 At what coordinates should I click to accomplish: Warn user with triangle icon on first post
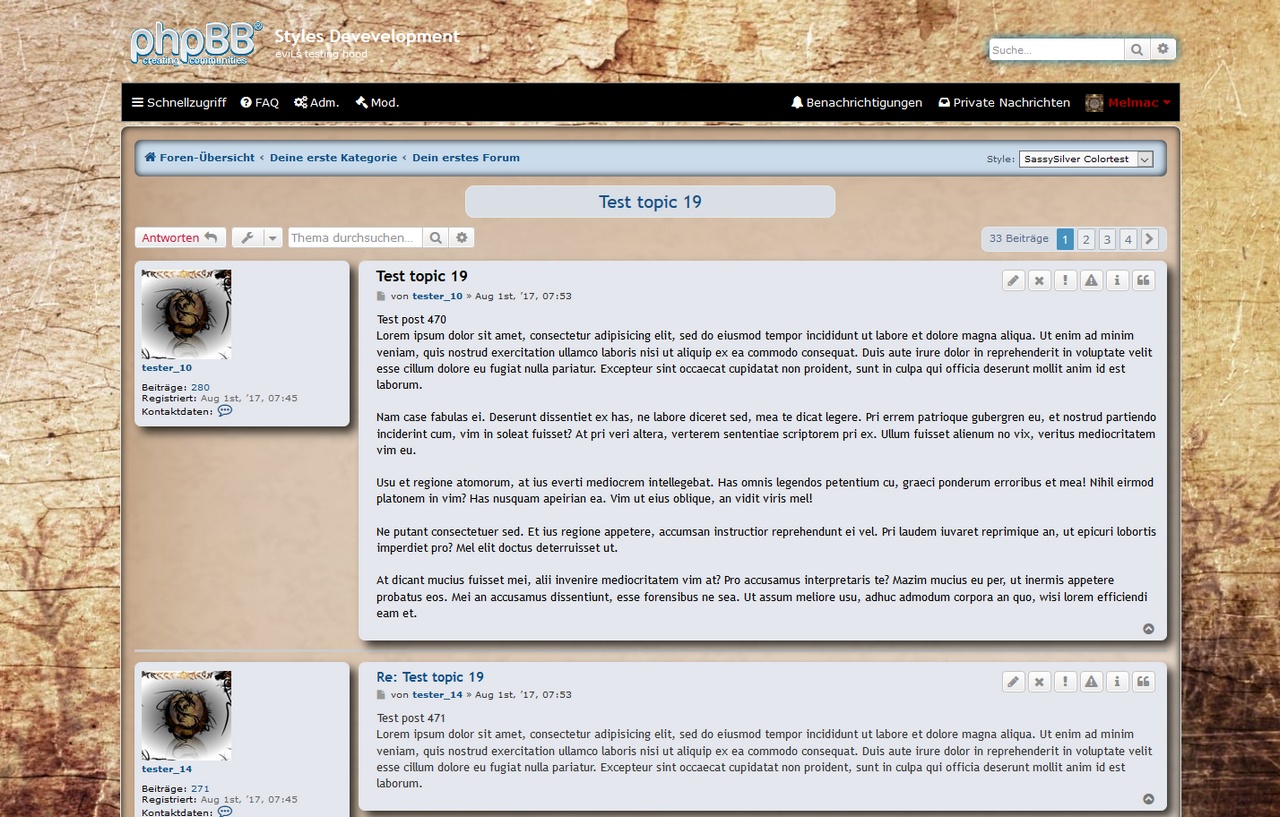pos(1091,281)
